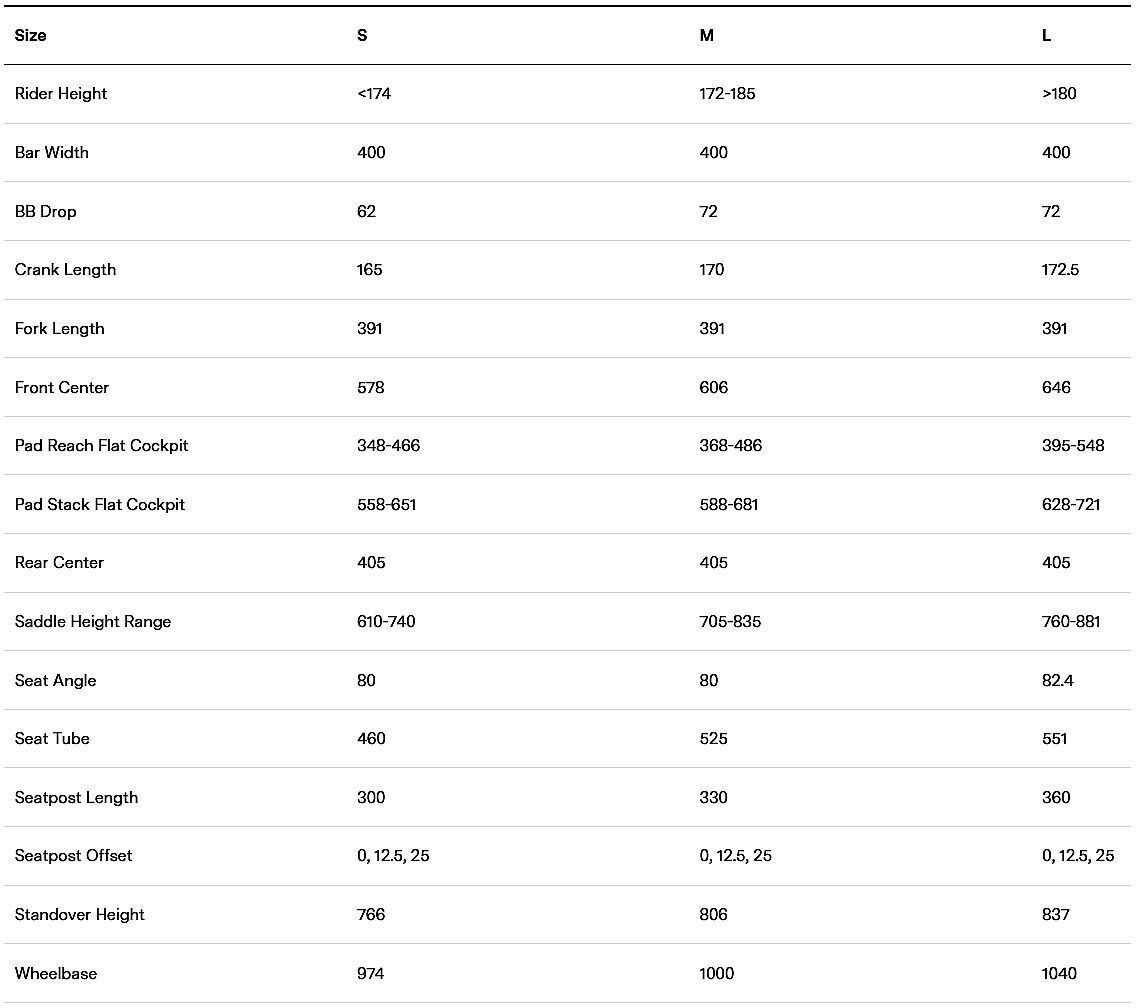Click the Crank Length row label
This screenshot has height=1008, width=1136.
click(x=65, y=270)
